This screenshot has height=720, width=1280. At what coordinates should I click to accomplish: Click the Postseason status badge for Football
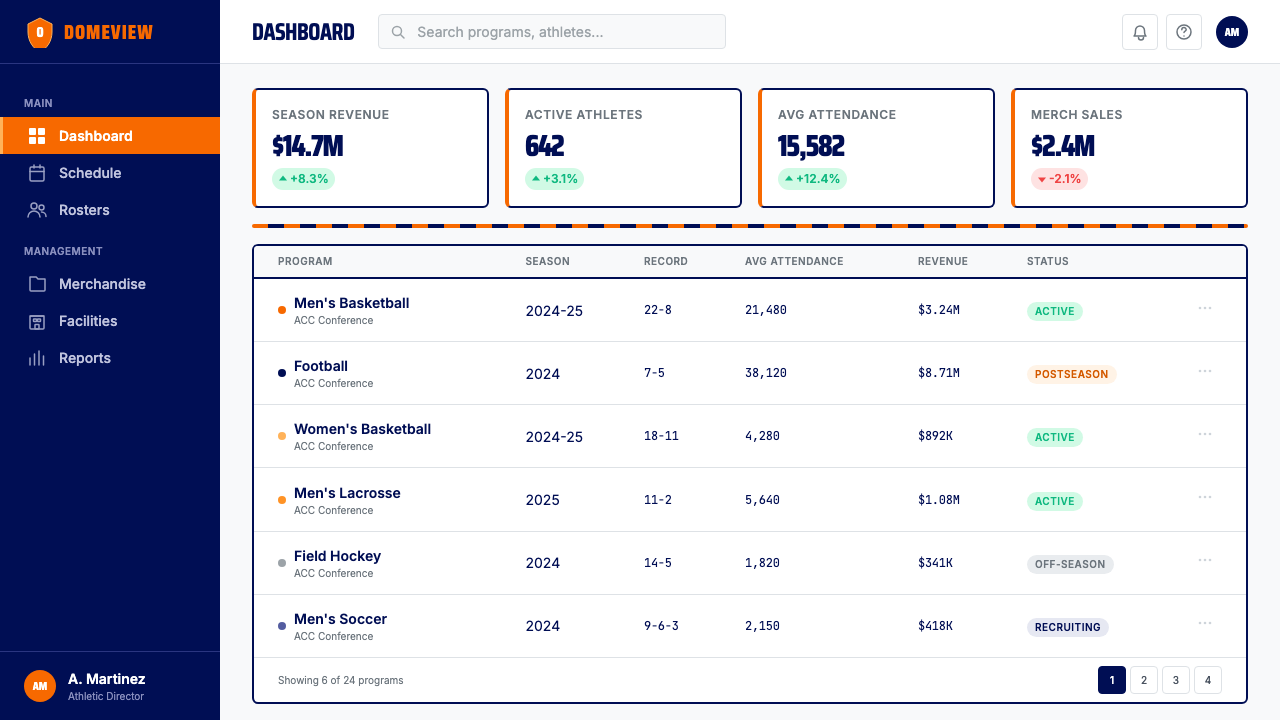point(1071,374)
